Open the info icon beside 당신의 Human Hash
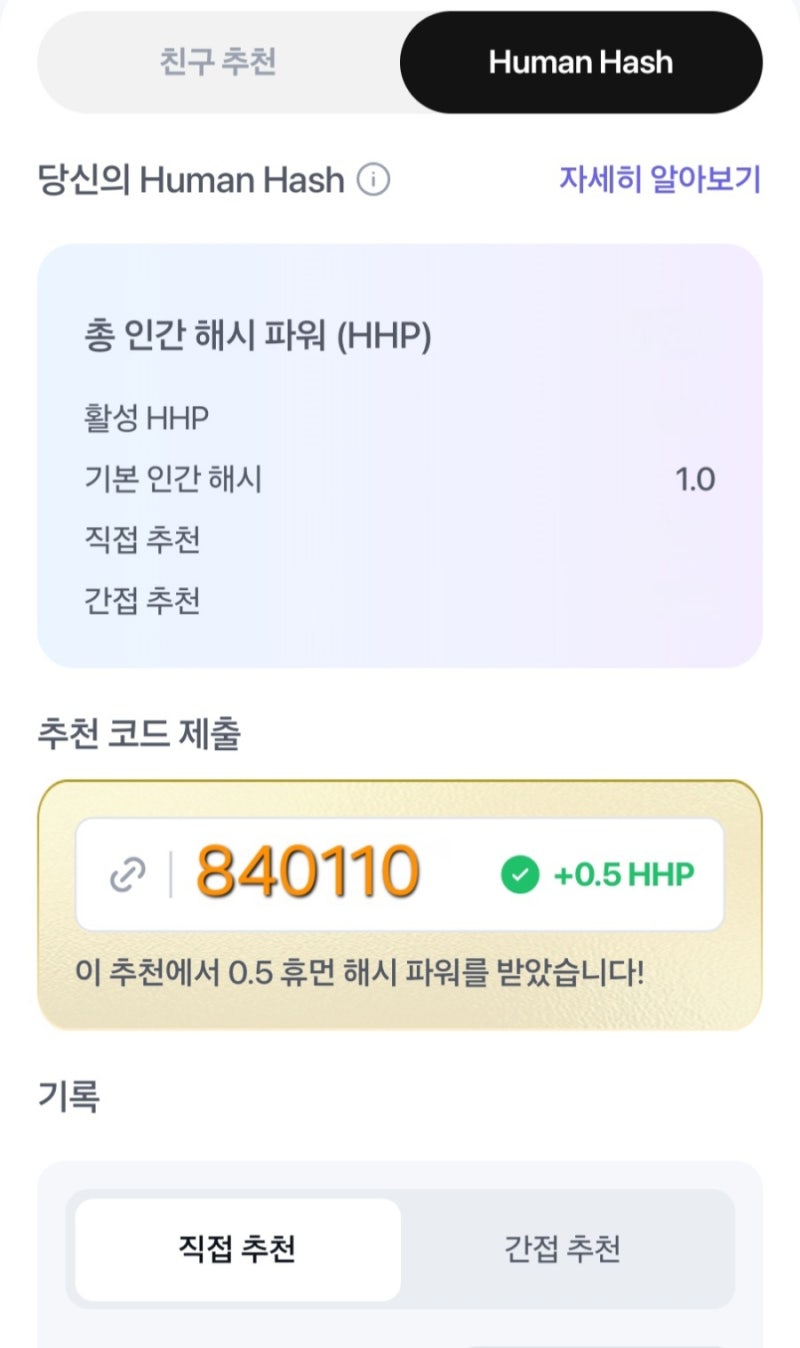800x1348 pixels. point(373,181)
